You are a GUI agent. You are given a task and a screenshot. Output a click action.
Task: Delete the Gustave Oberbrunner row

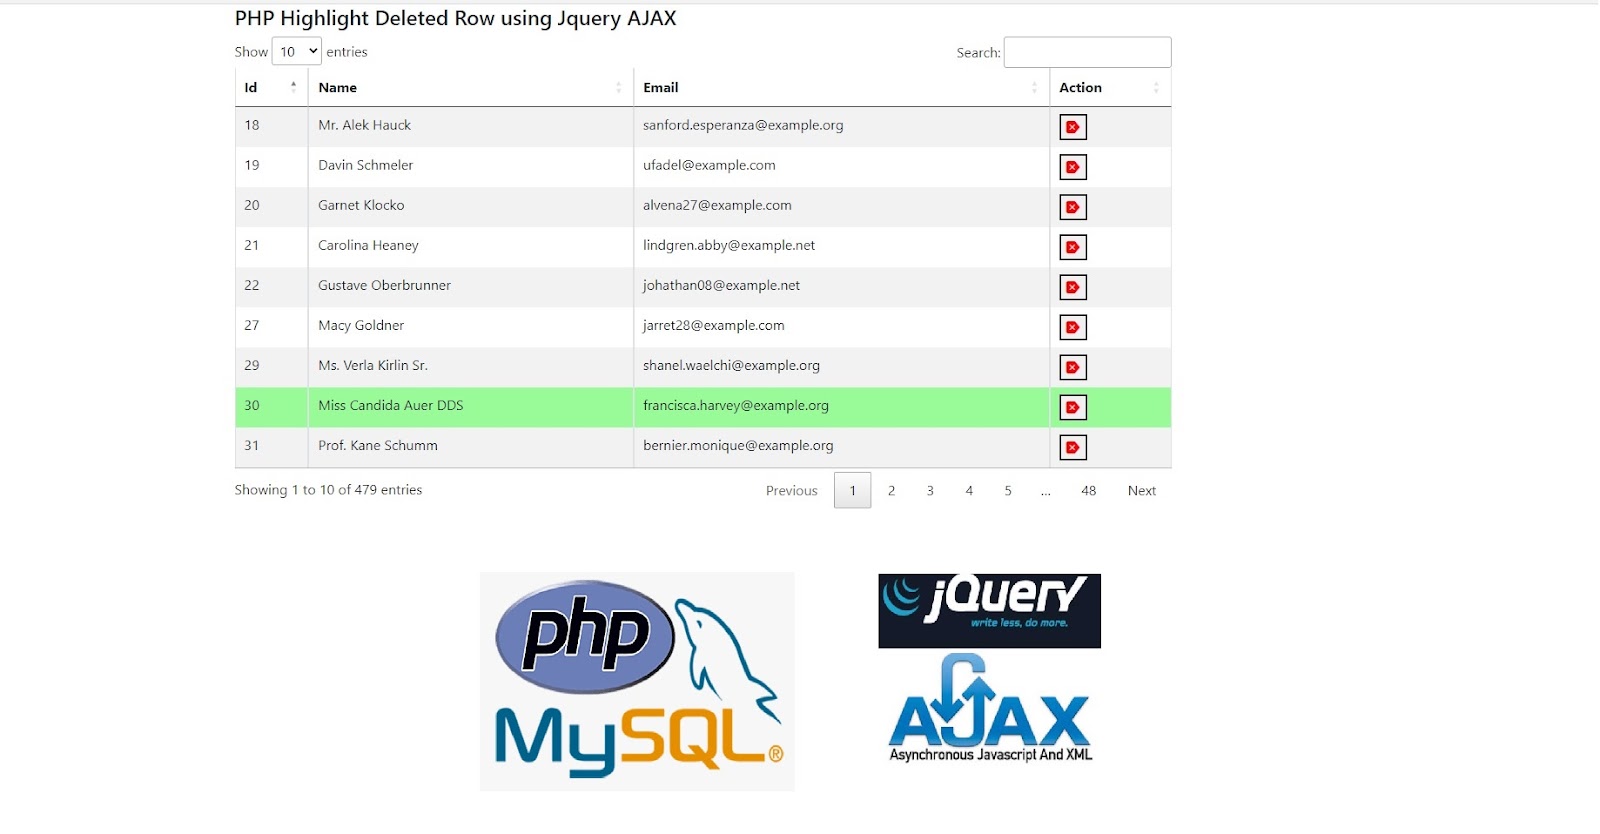tap(1073, 287)
